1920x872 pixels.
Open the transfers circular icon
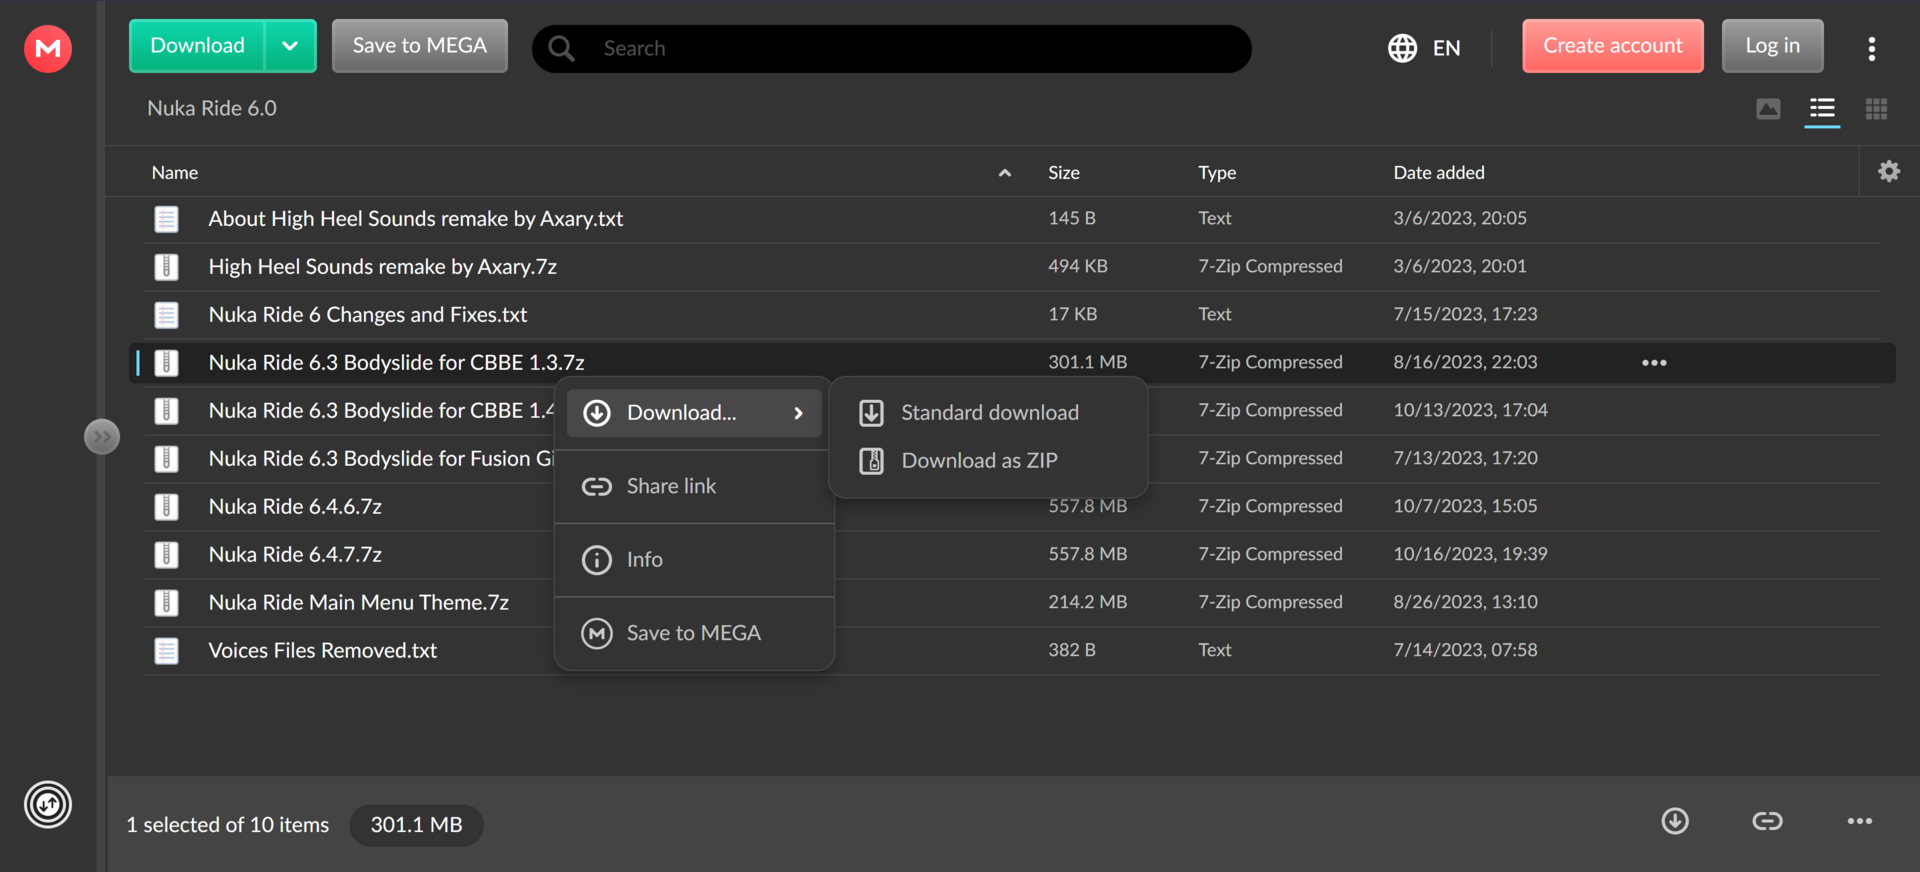[48, 804]
